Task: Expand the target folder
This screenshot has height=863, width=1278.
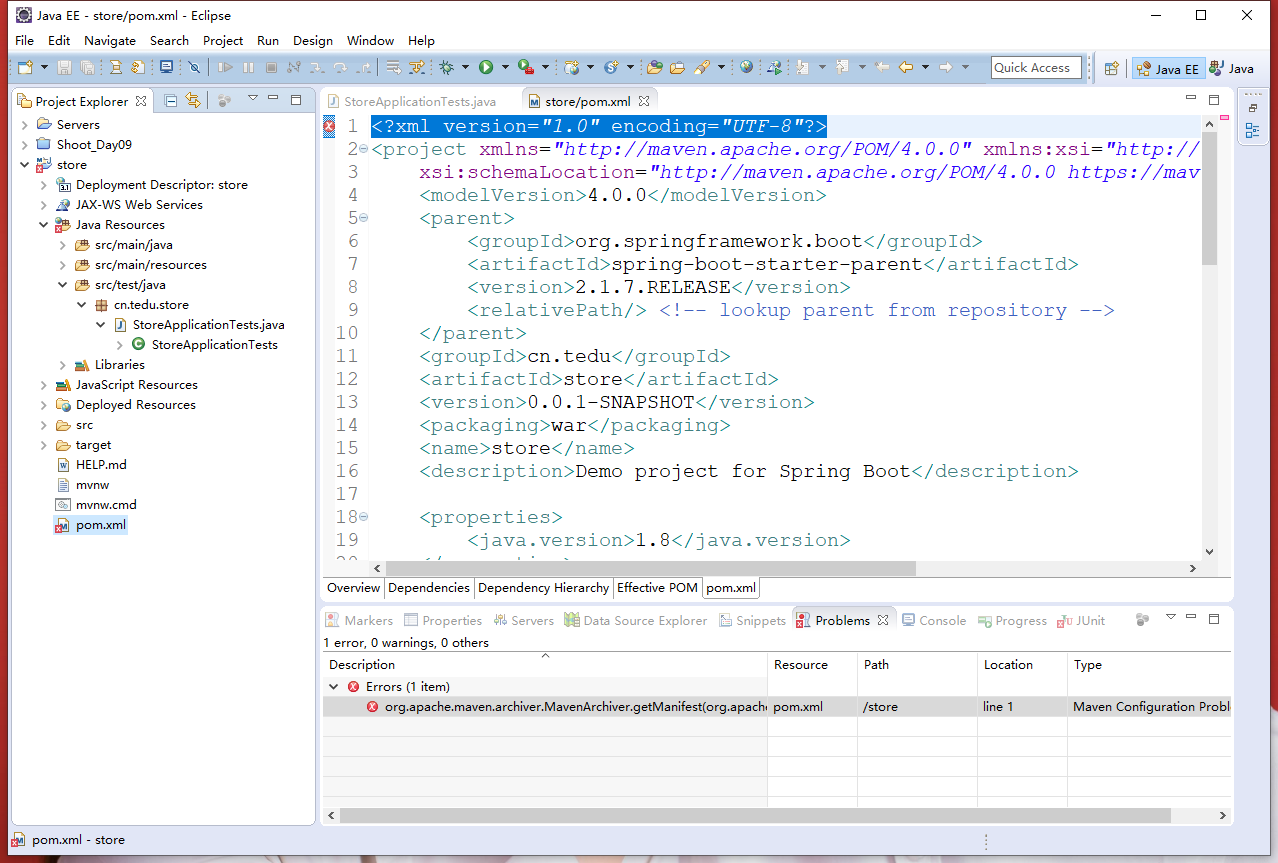Action: [44, 445]
